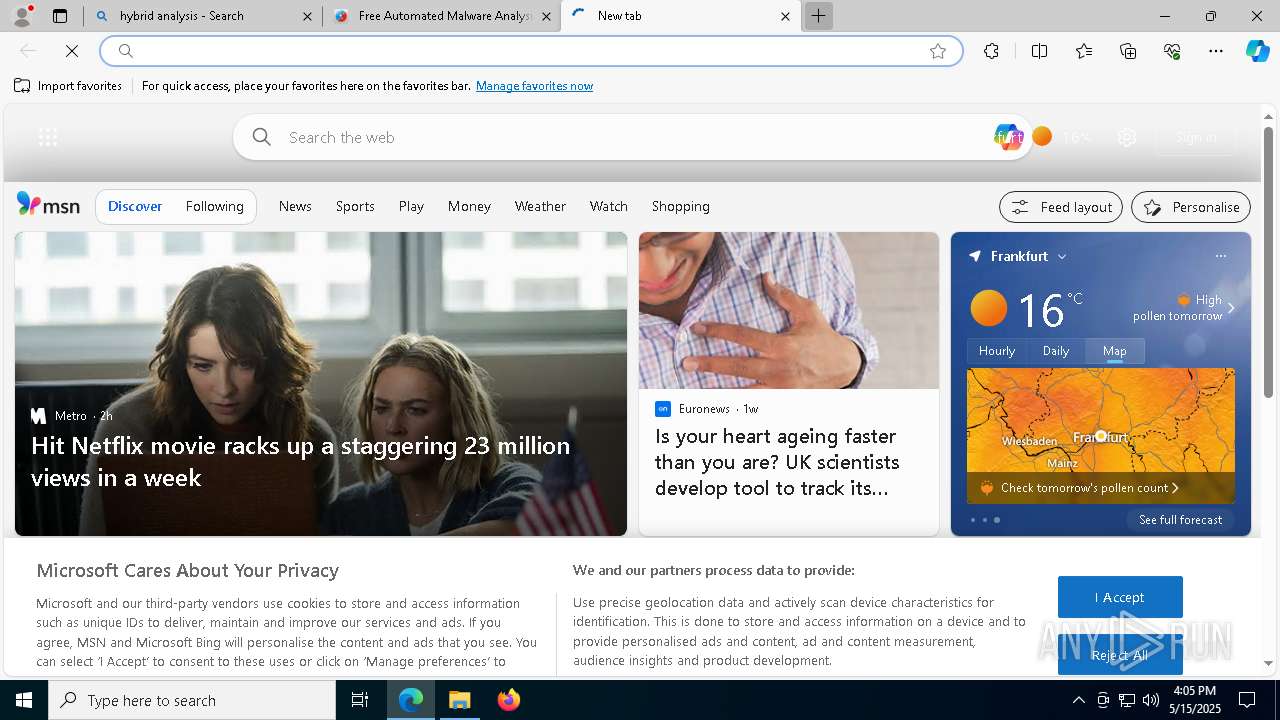Click the MSN logo

(48, 205)
